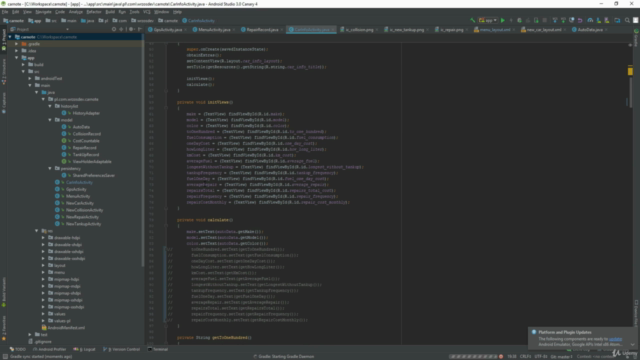
Task: Collapse the model package
Action: coord(50,120)
